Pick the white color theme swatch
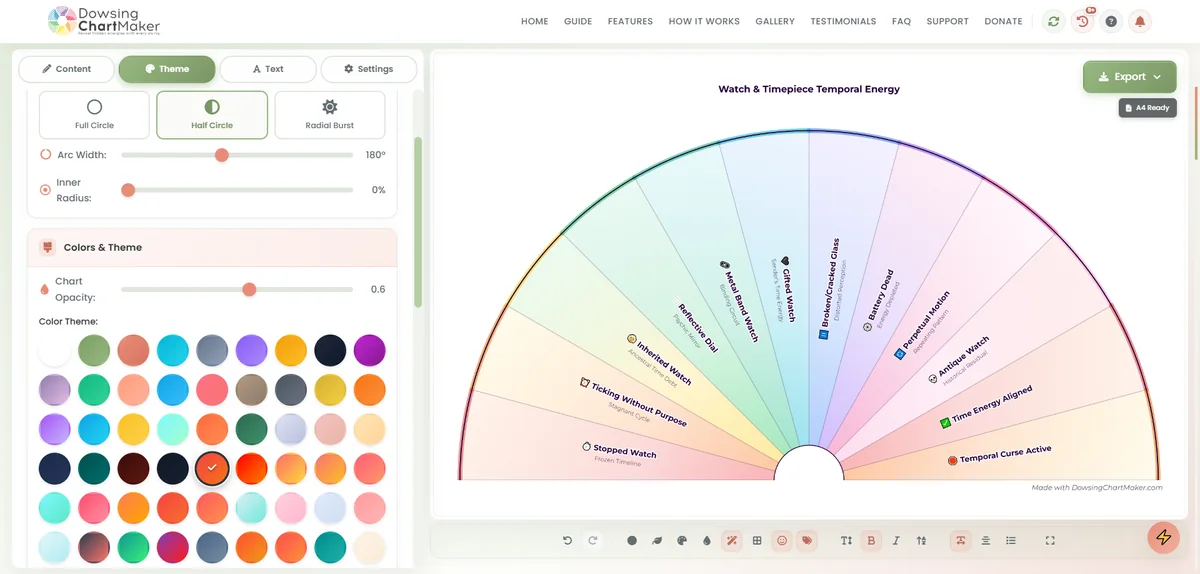This screenshot has width=1200, height=574. click(55, 350)
